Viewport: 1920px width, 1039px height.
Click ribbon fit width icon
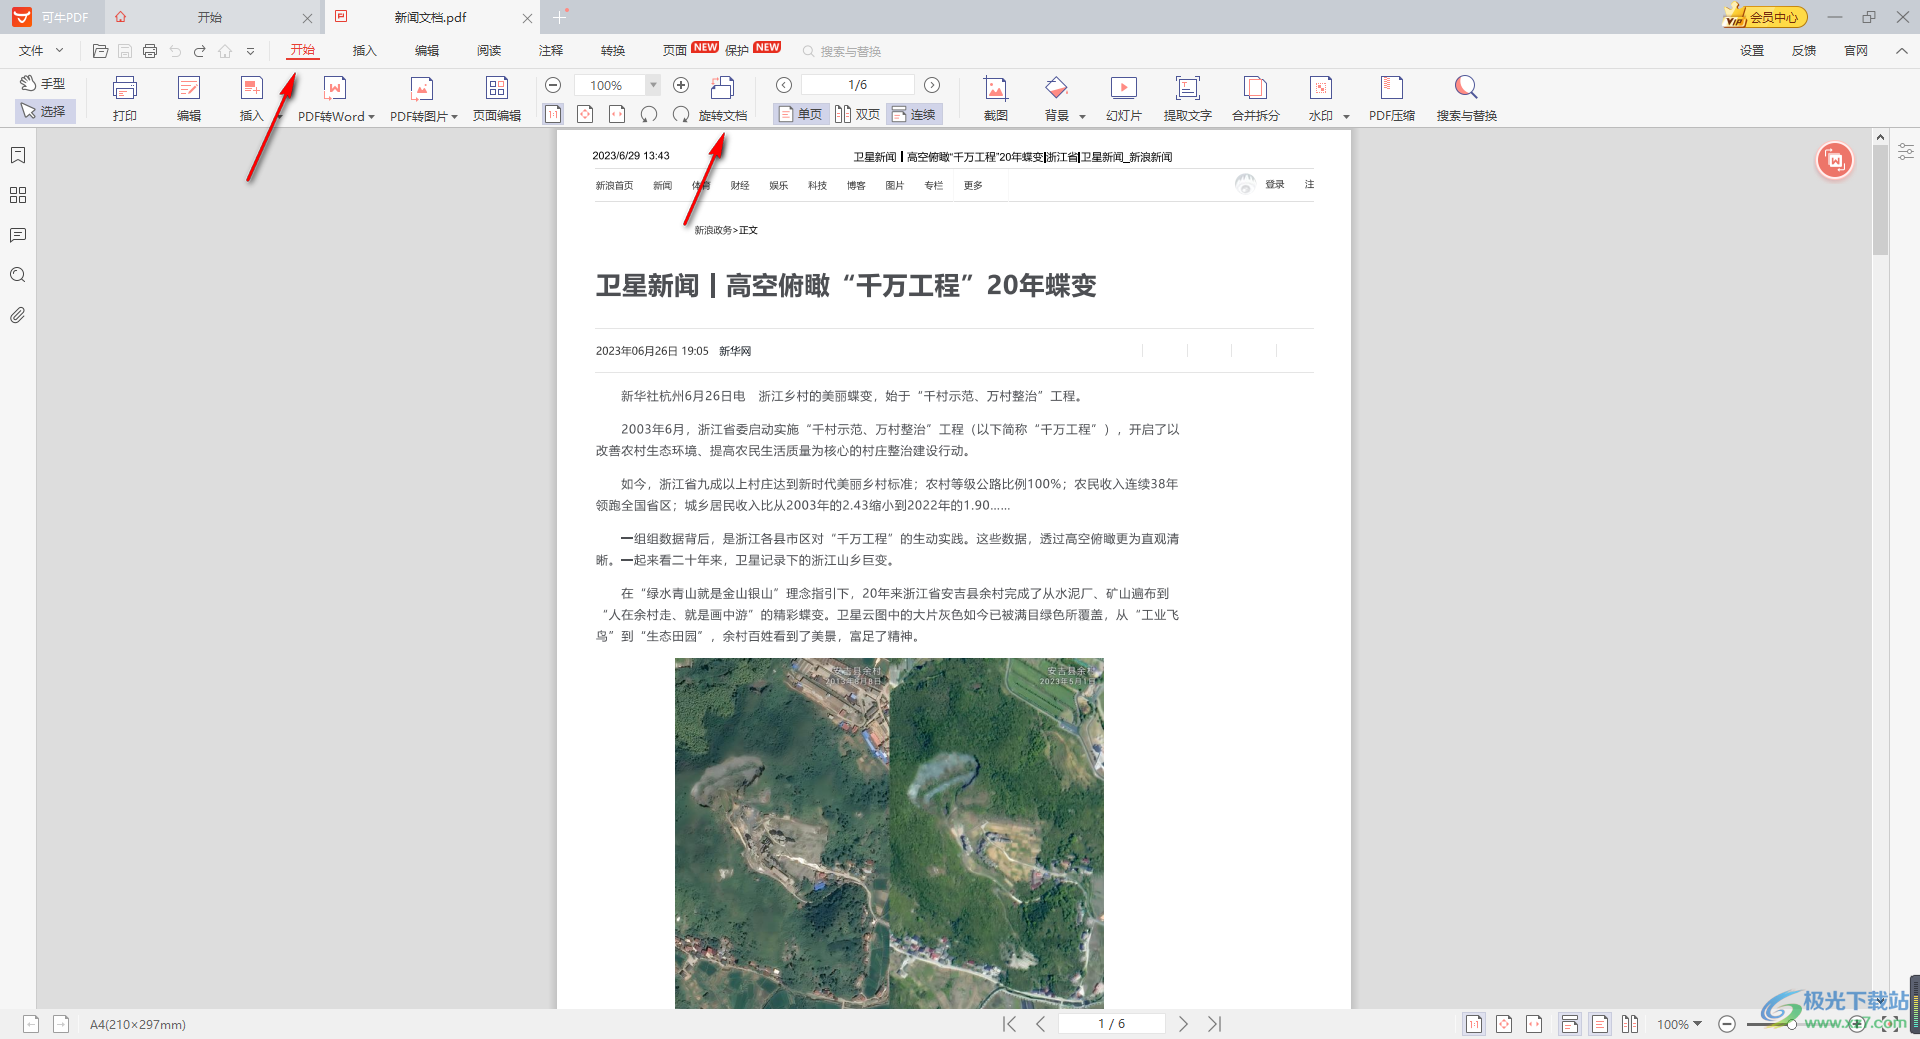tap(617, 114)
